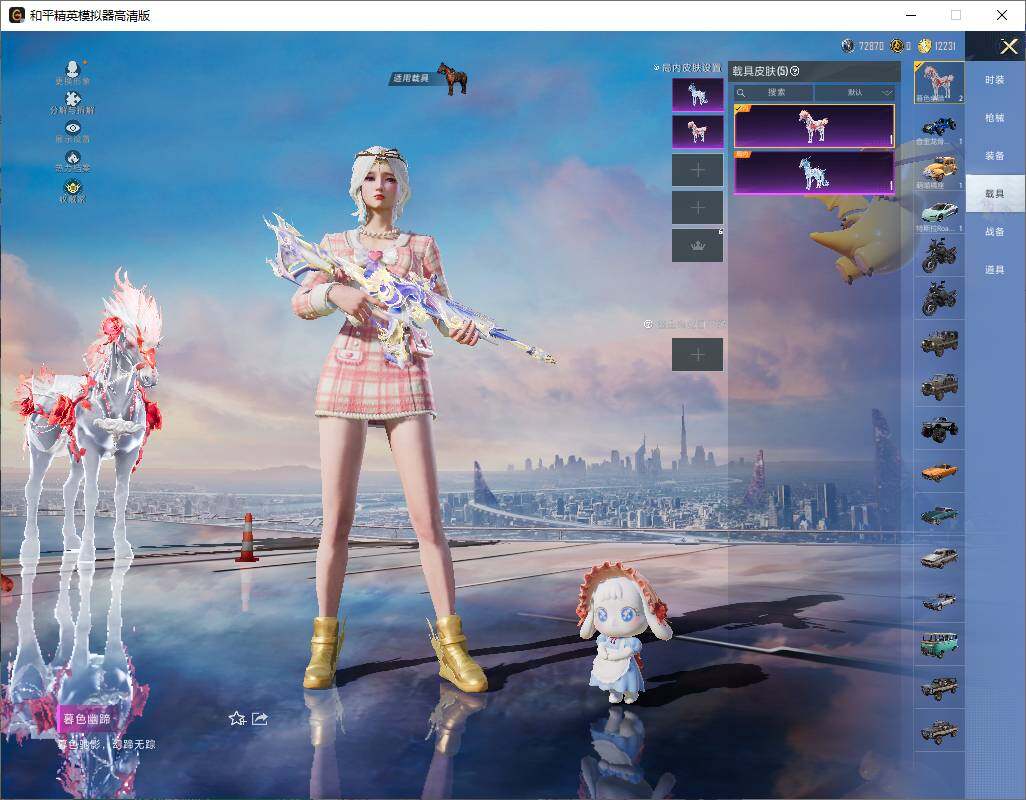Click the blue horse in-match skin slot
Viewport: 1026px width, 800px height.
(x=698, y=94)
